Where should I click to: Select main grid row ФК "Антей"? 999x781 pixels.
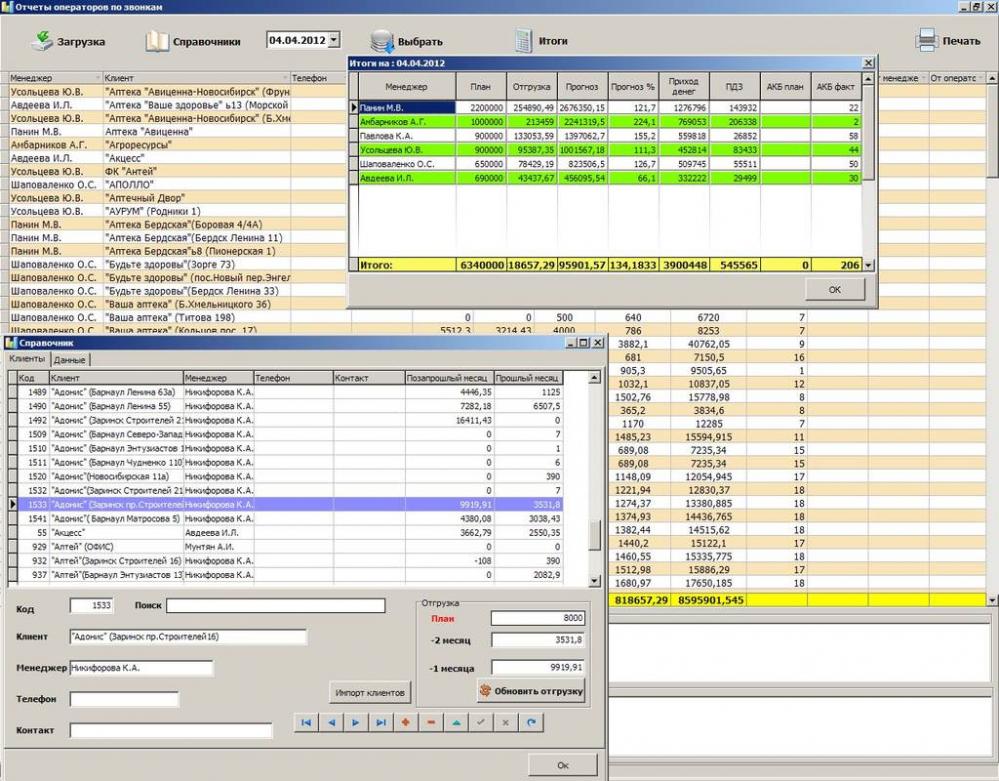(x=178, y=171)
